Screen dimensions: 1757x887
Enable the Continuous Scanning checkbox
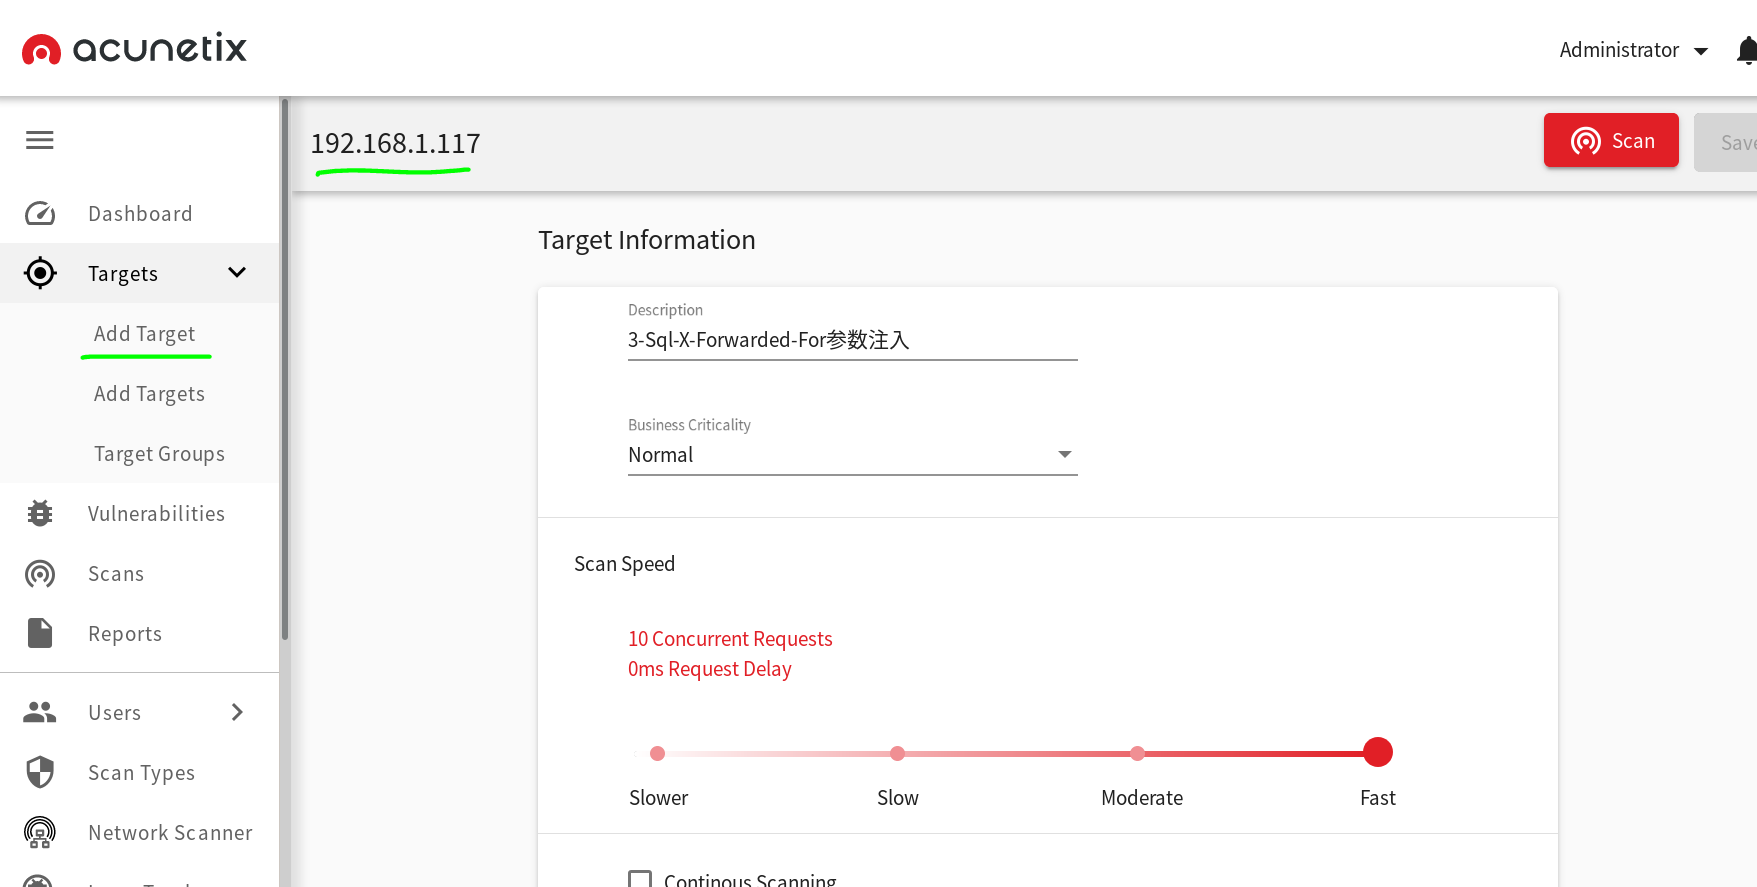640,879
